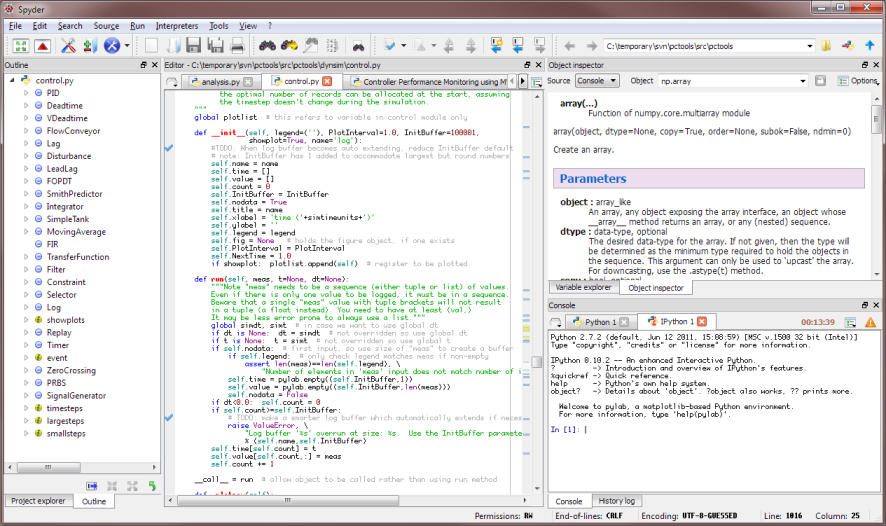Open the working directory path dropdown
Screen dimensions: 886x526
click(x=809, y=46)
